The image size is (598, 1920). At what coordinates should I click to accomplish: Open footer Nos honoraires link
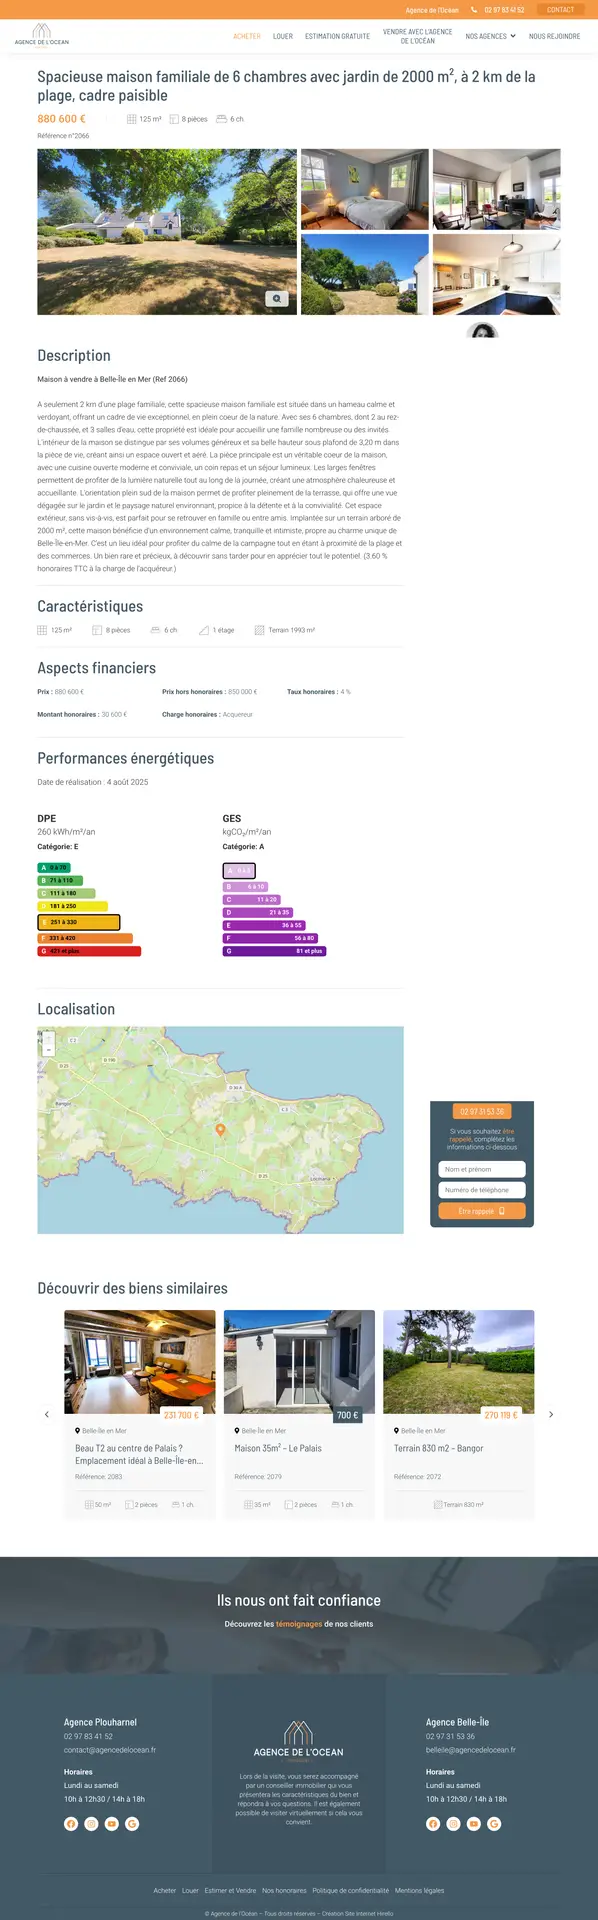(284, 1891)
